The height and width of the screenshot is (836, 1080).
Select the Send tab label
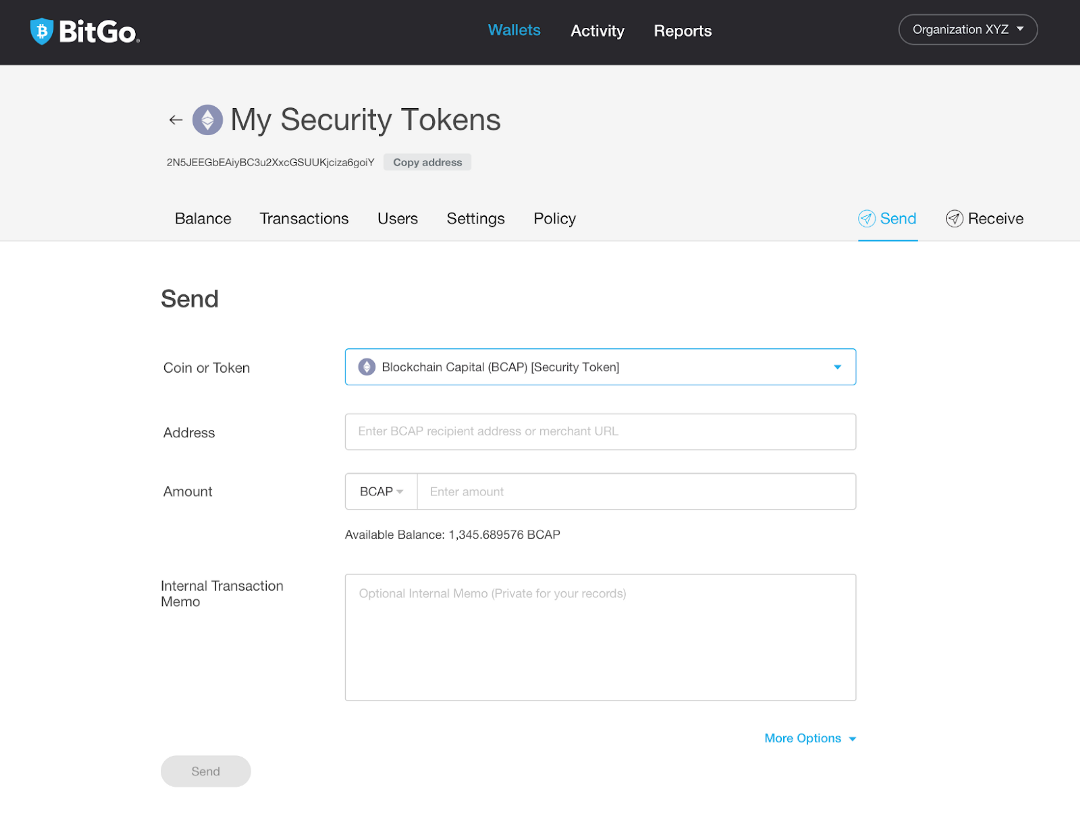[x=898, y=218]
